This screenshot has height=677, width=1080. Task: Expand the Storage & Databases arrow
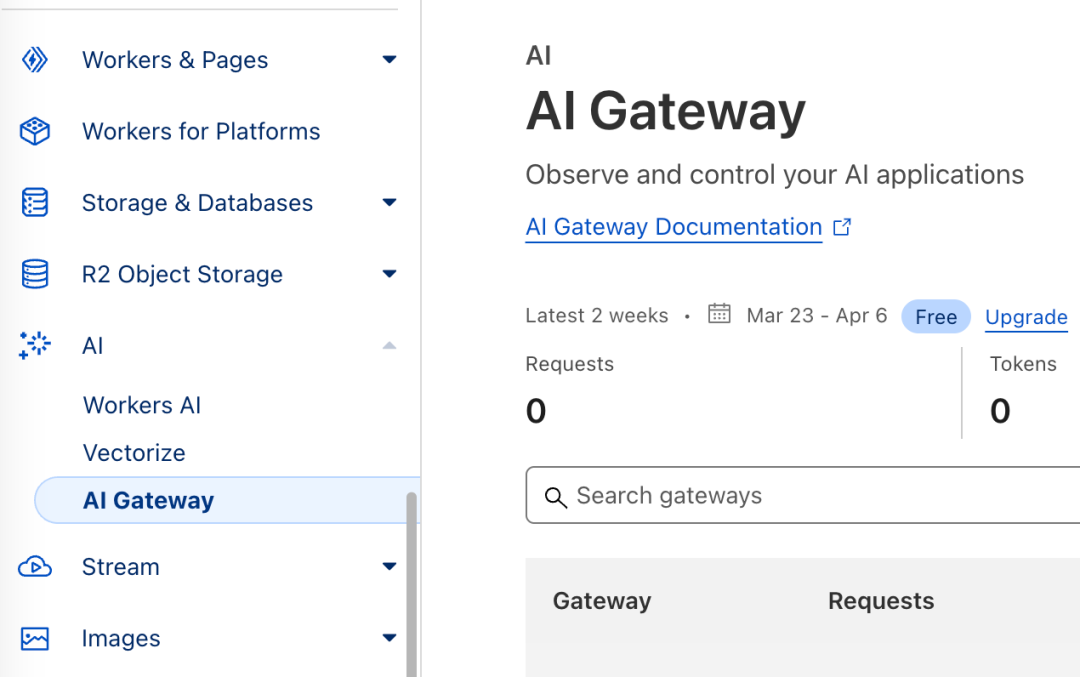coord(389,202)
